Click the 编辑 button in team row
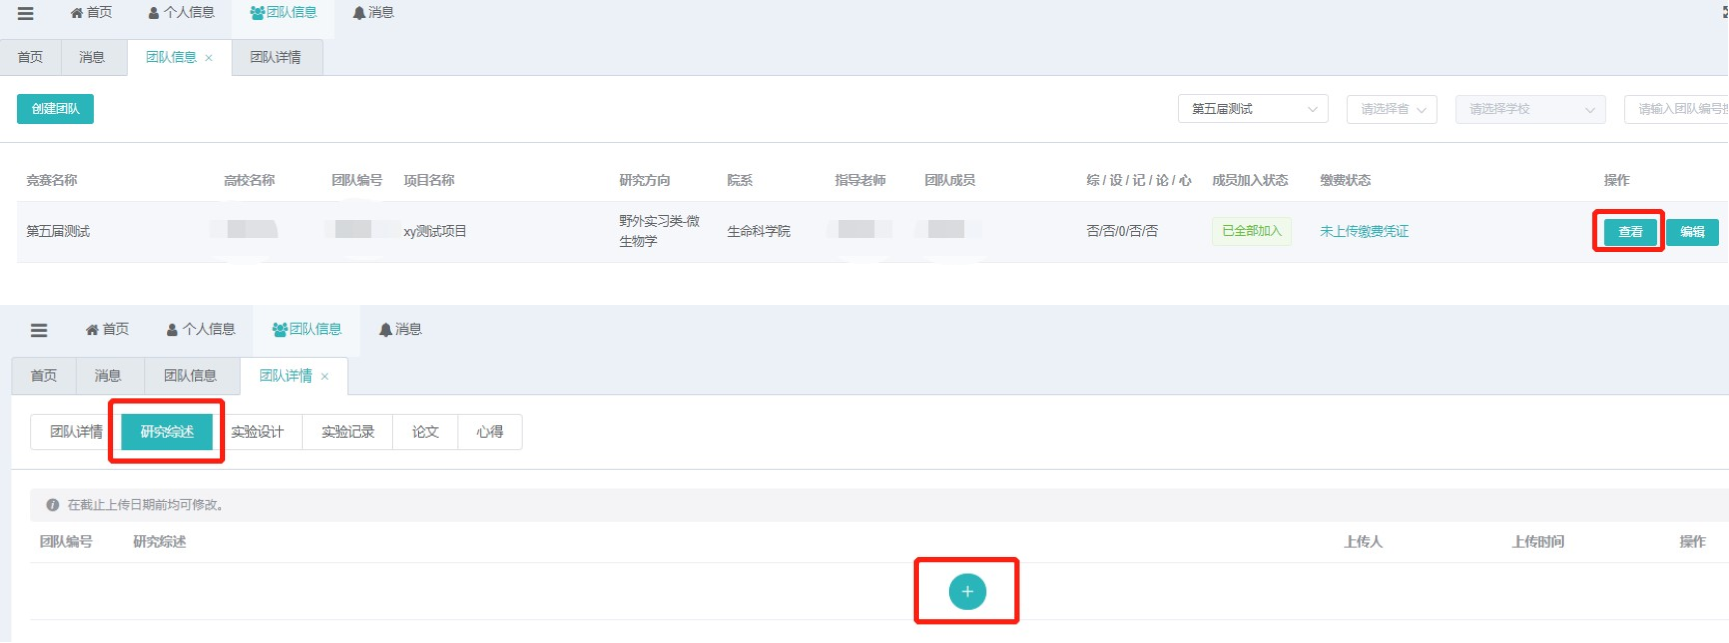Viewport: 1729px width, 643px height. click(x=1692, y=232)
